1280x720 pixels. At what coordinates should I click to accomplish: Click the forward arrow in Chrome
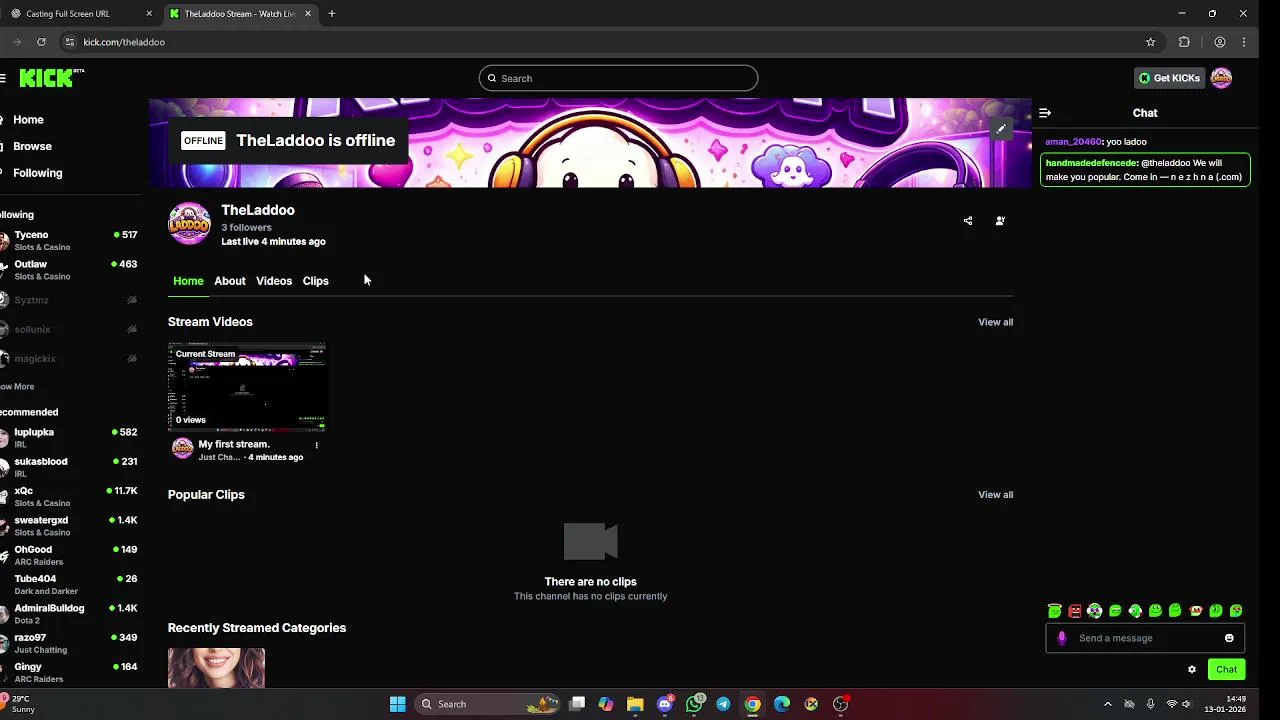[x=15, y=42]
